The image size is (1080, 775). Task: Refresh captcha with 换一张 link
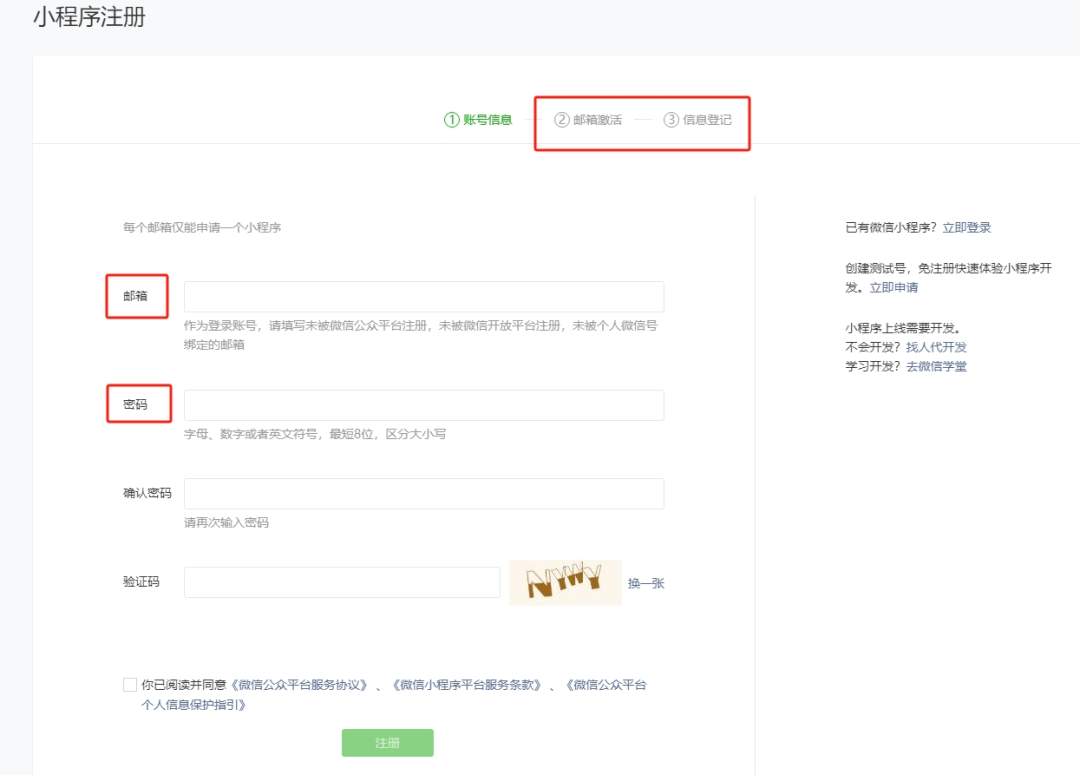coord(646,583)
